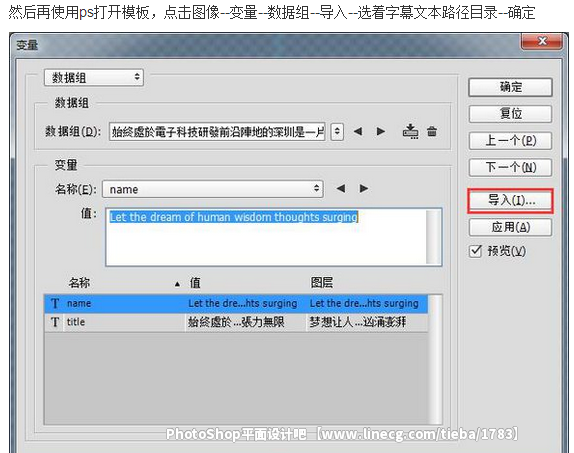Click the 应用(A) apply button
This screenshot has height=453, width=574.
tap(510, 227)
